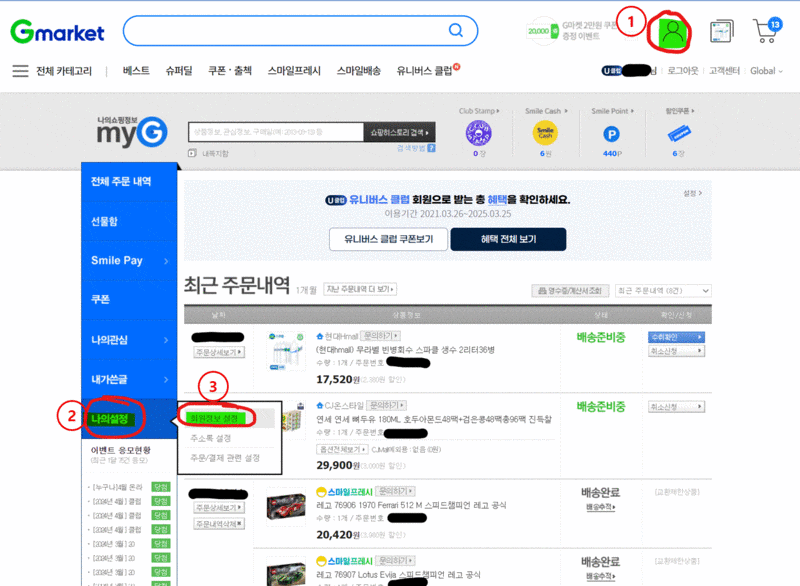
Task: Click the 설정 link on the club banner
Action: click(692, 193)
